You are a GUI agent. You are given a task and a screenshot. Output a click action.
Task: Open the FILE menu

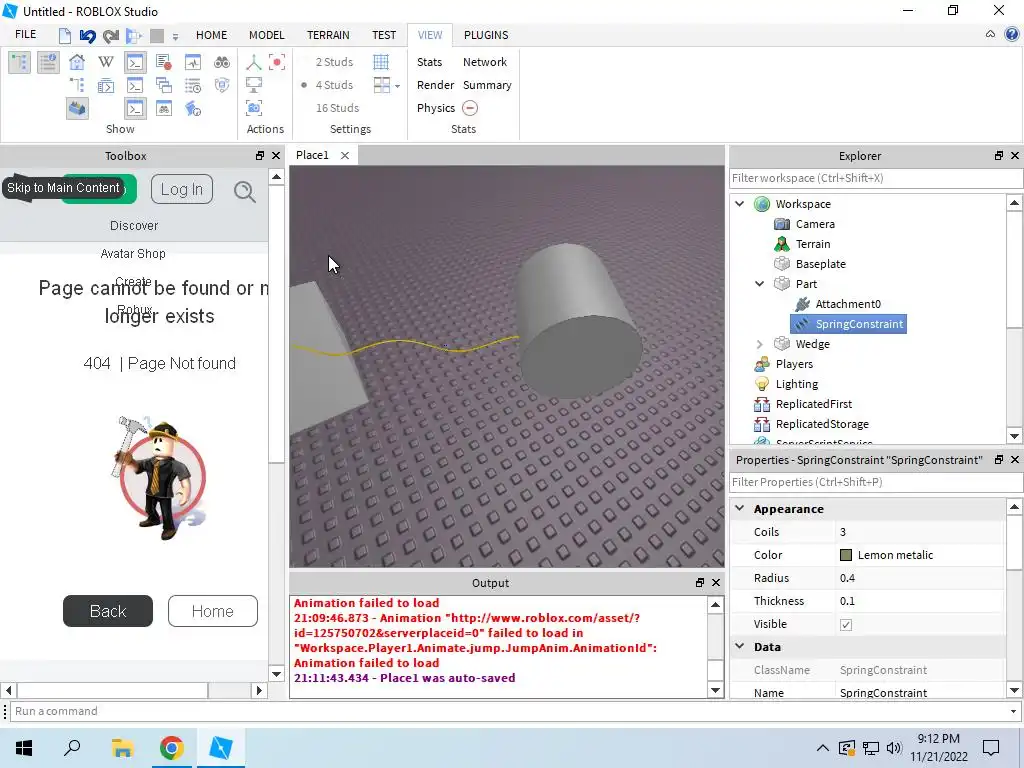pos(25,35)
